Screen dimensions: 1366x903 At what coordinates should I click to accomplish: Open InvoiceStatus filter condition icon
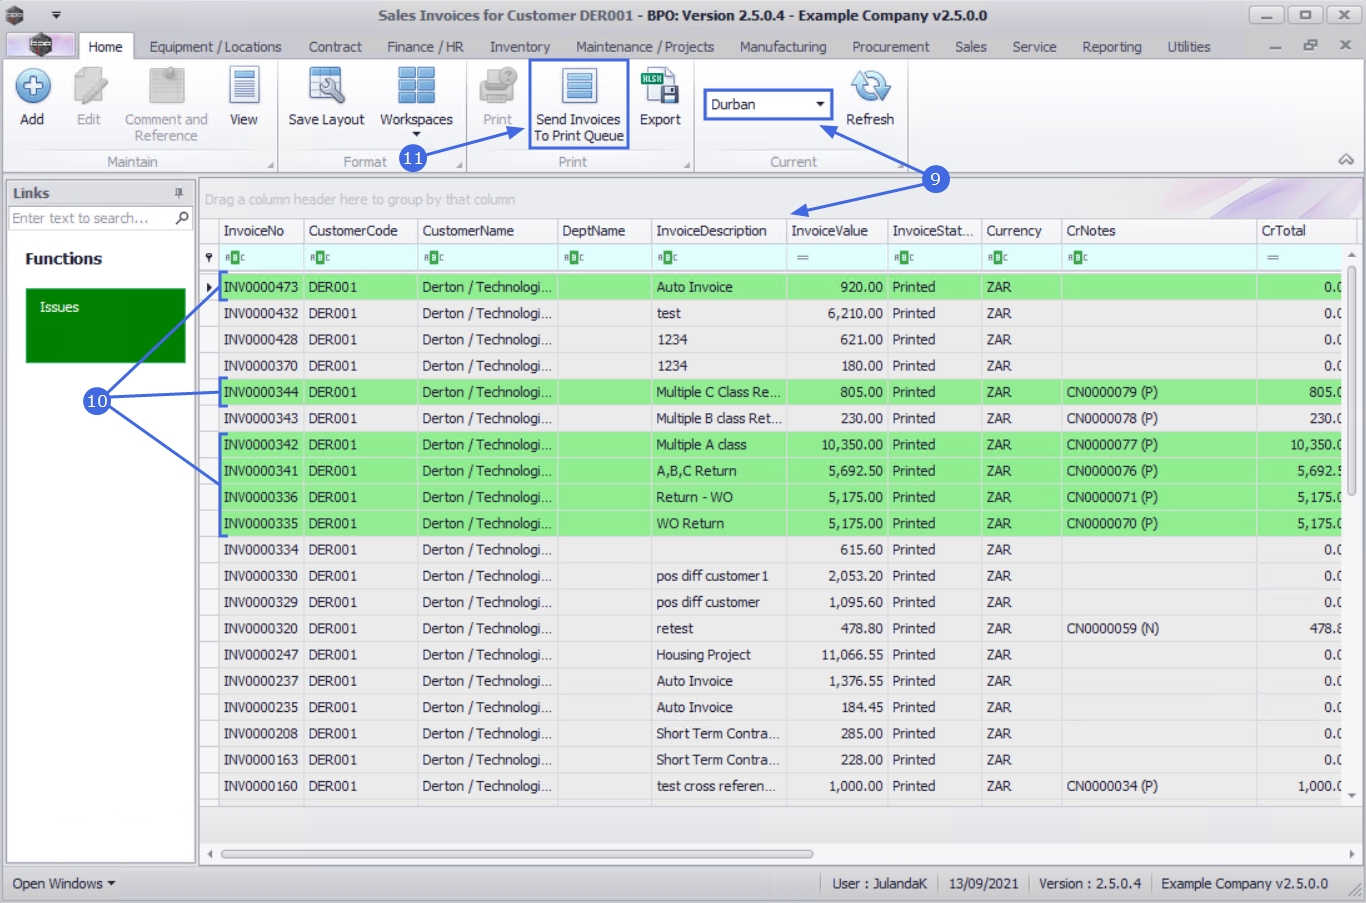[x=904, y=258]
